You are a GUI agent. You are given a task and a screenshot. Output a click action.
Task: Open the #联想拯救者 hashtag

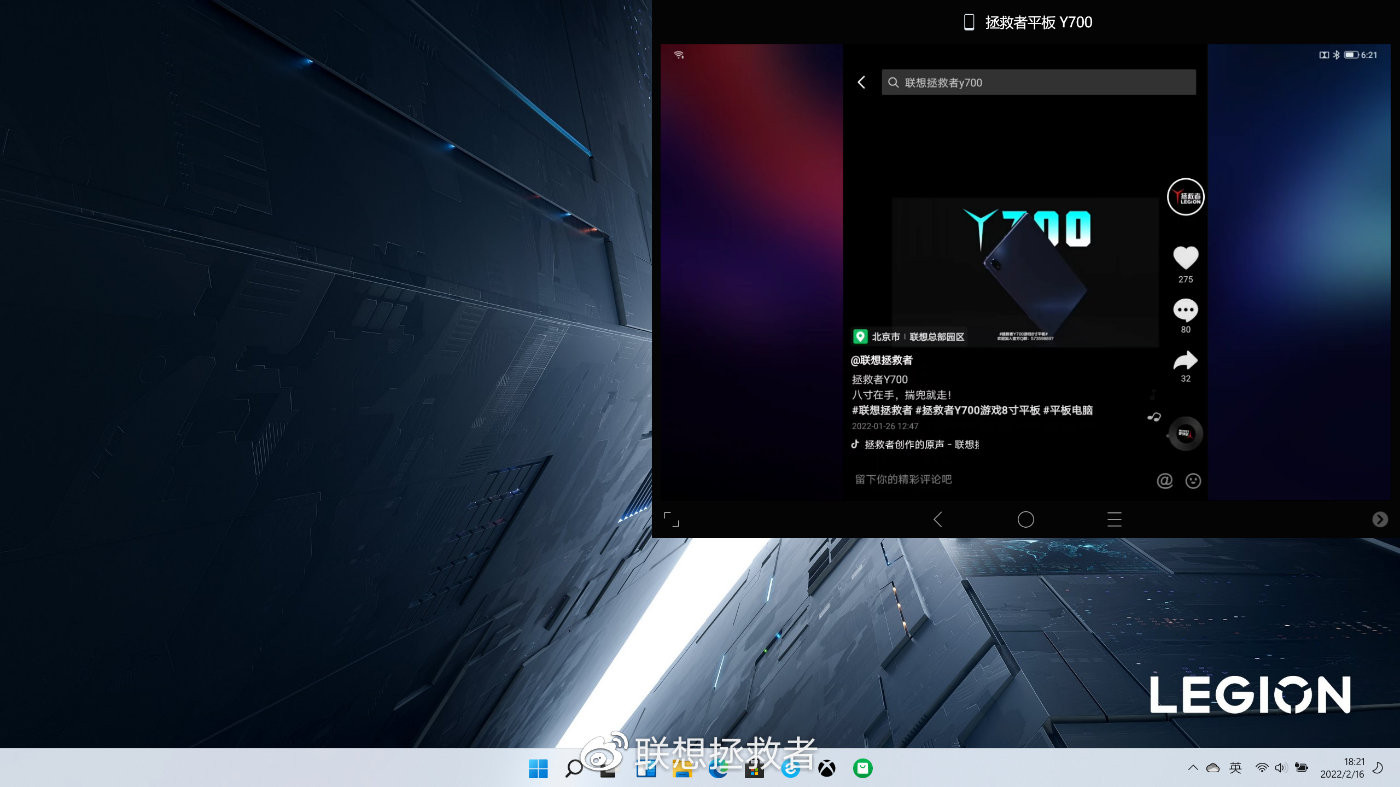tap(882, 410)
